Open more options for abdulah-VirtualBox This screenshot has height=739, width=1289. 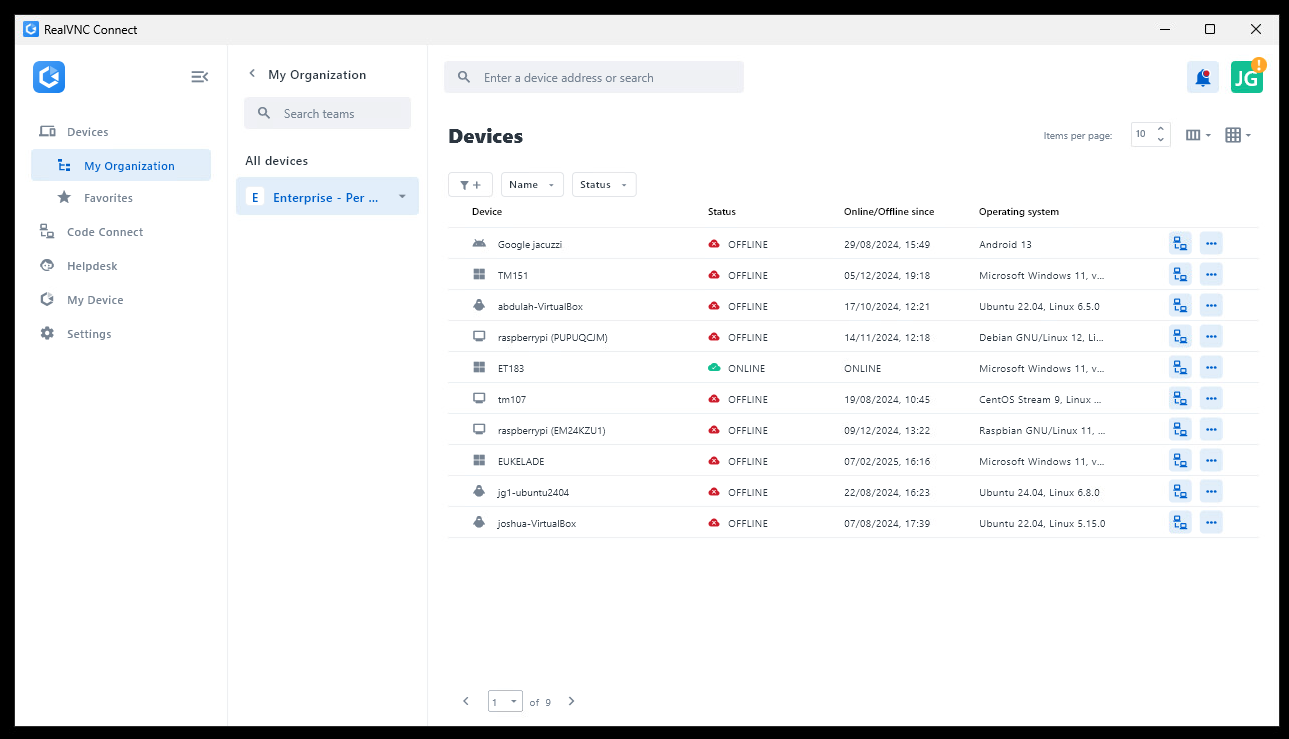[x=1211, y=306]
